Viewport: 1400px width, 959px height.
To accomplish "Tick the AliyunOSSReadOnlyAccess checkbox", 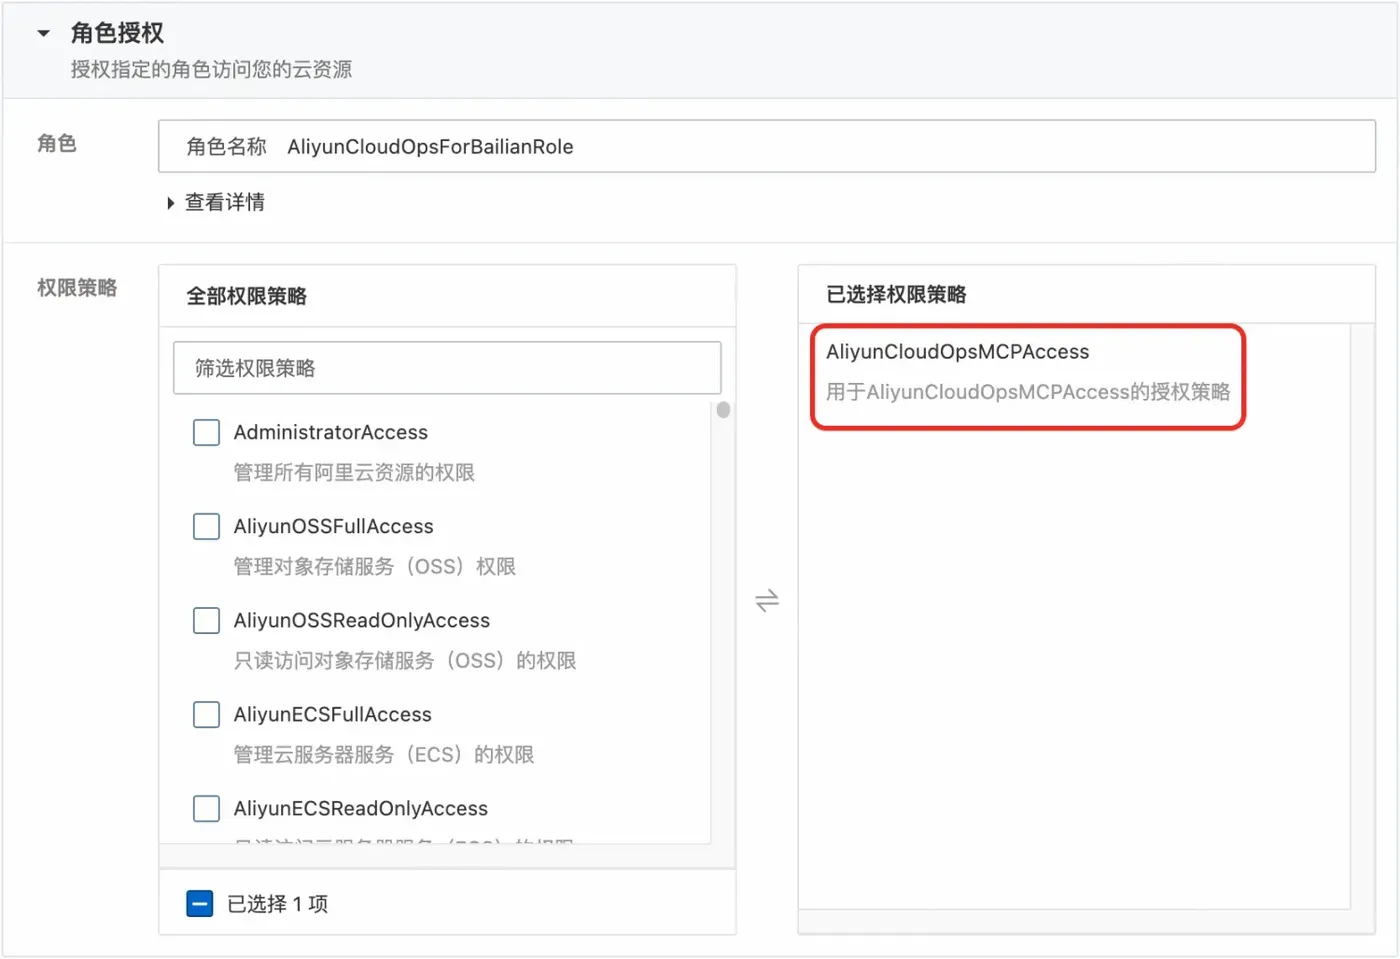I will tap(206, 620).
